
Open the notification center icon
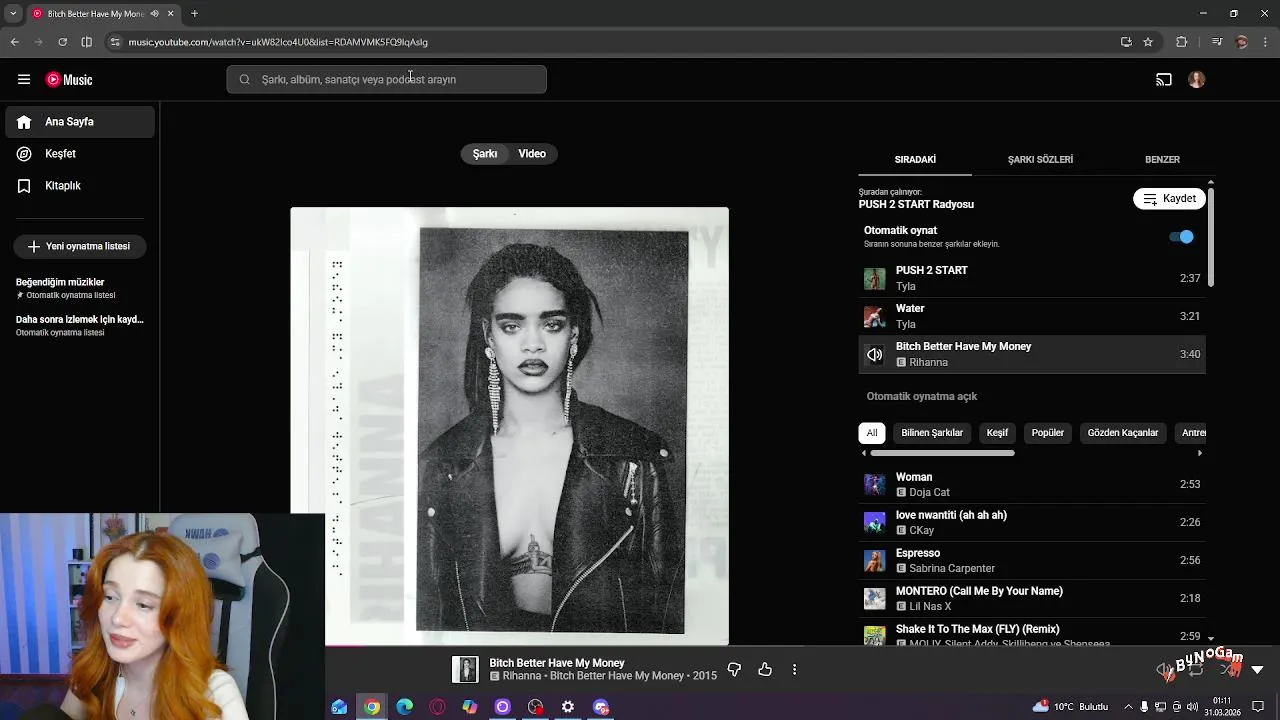coord(1258,707)
